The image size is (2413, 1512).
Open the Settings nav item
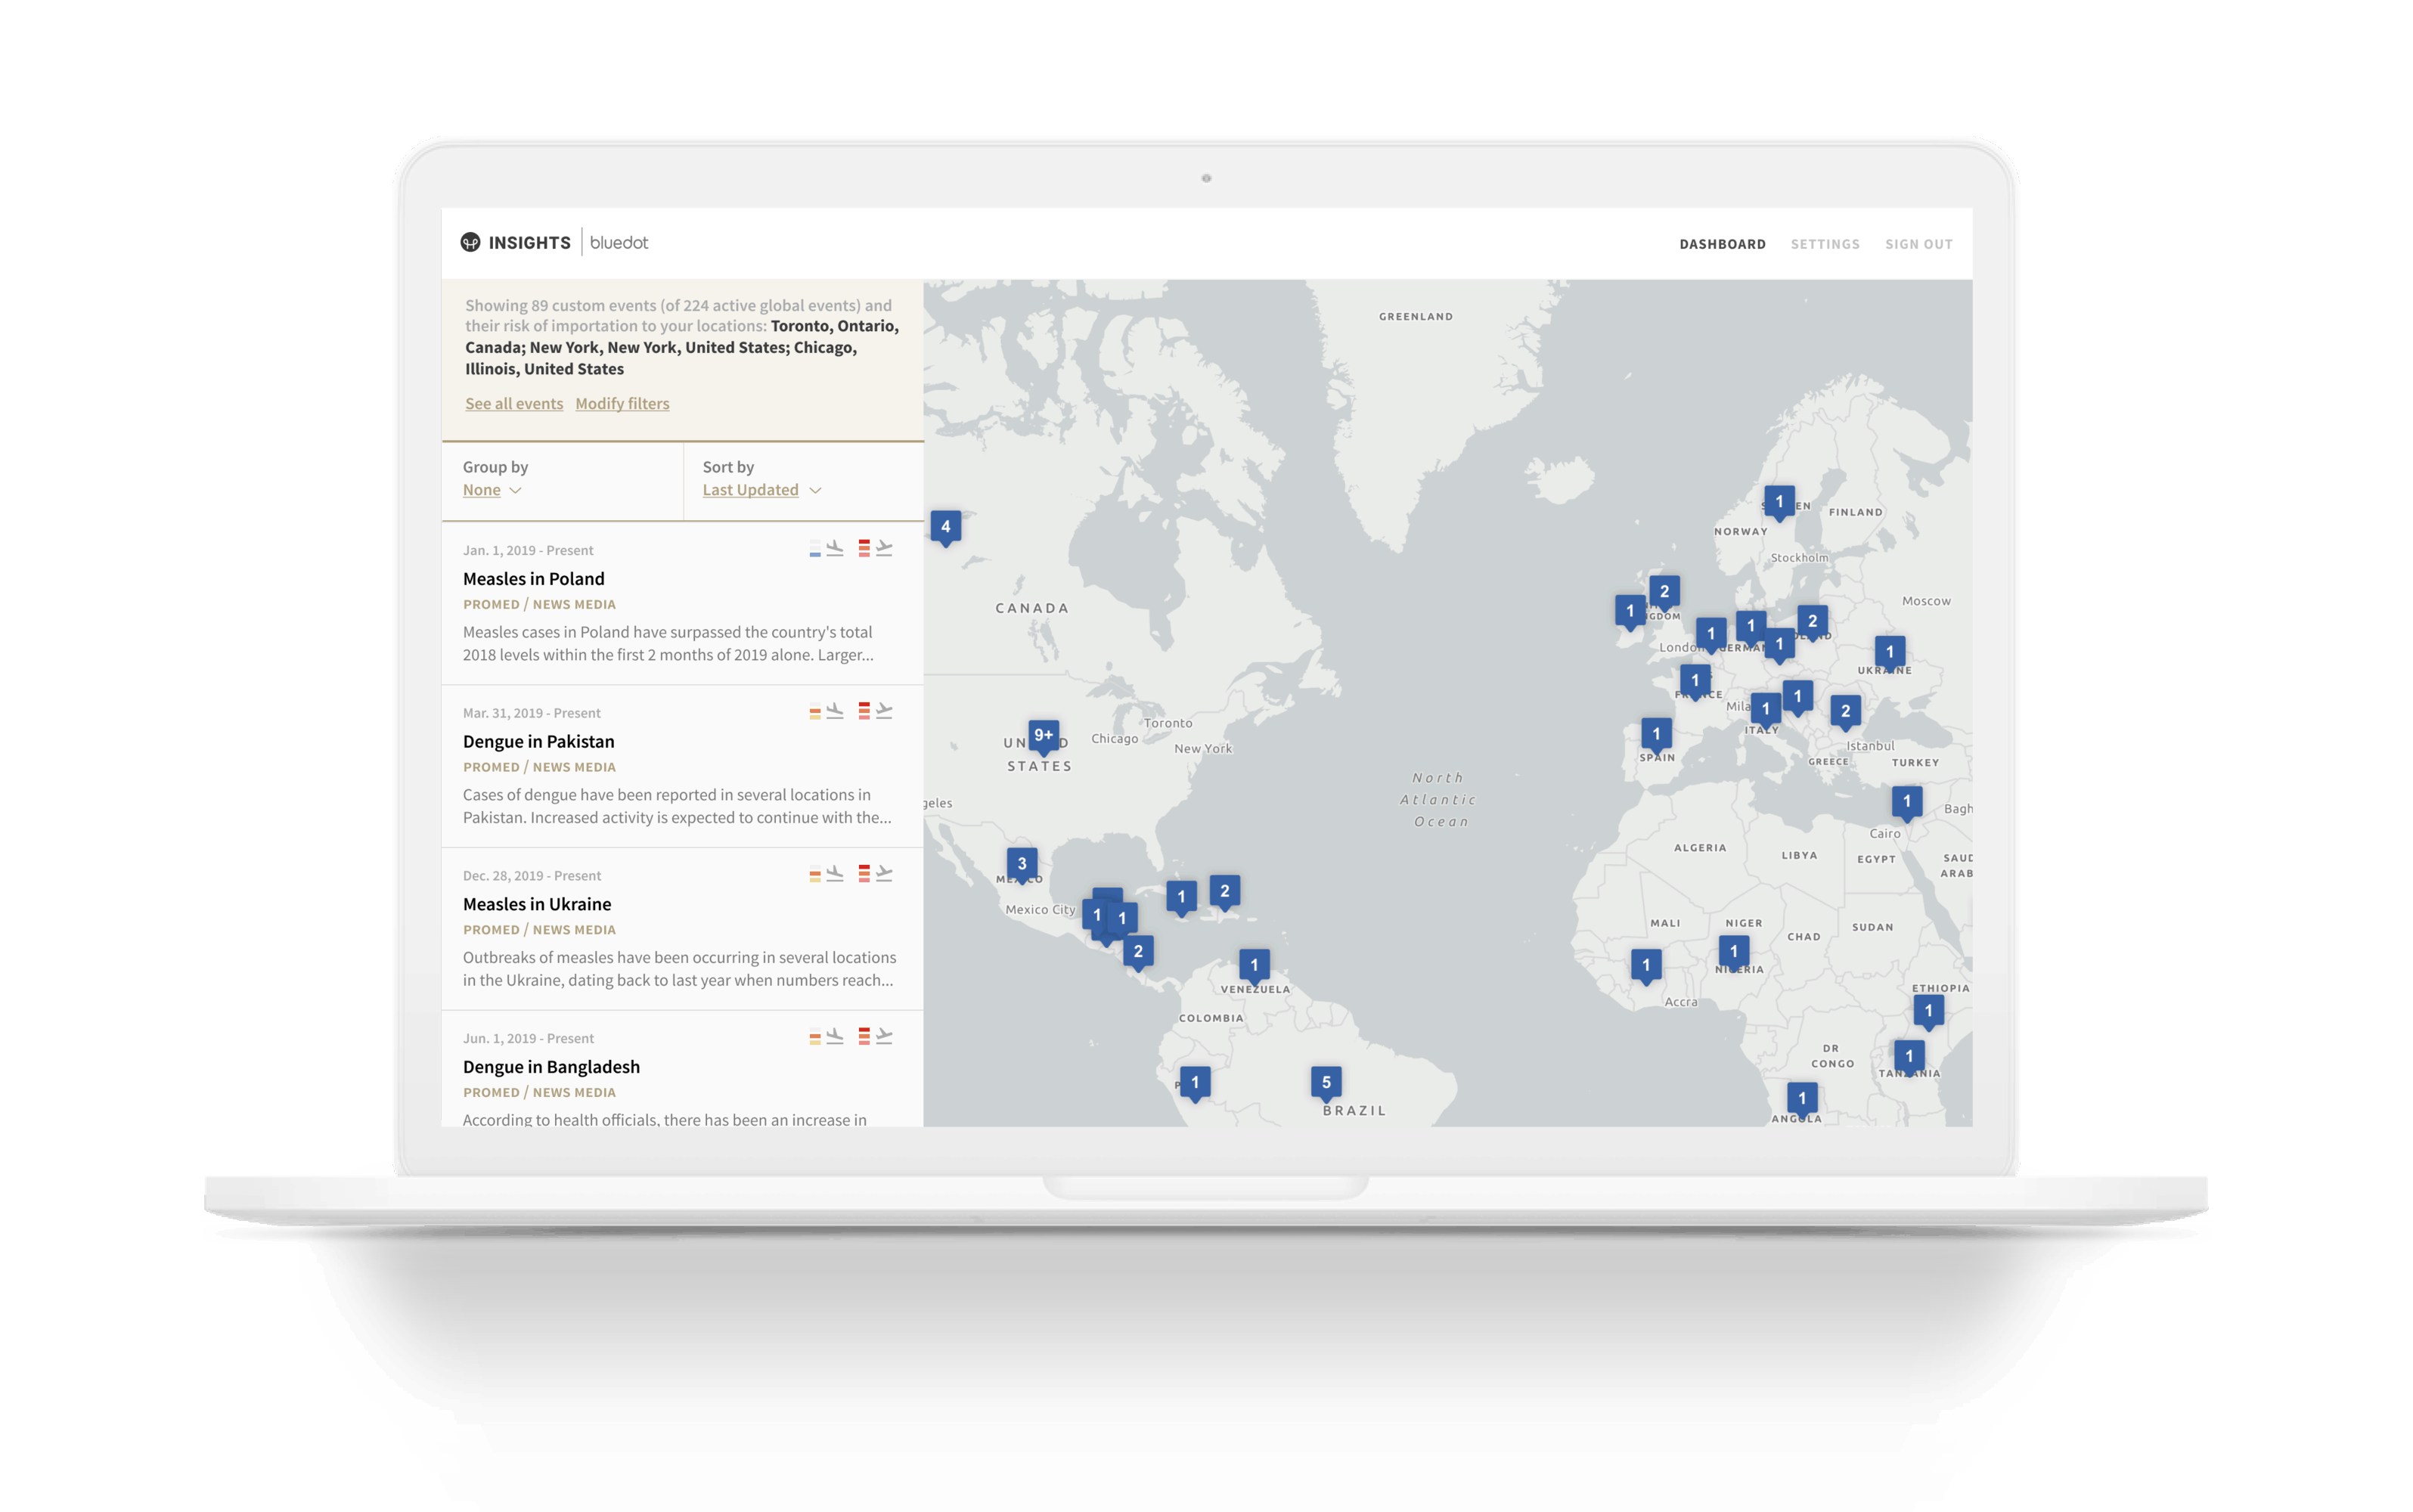click(1825, 244)
